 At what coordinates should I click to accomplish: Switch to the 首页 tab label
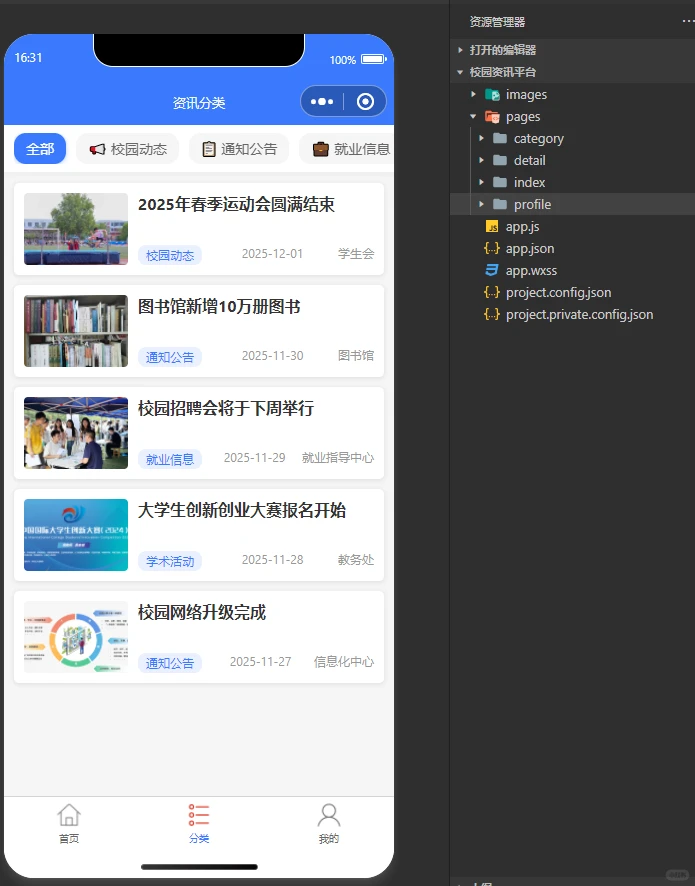coord(69,839)
